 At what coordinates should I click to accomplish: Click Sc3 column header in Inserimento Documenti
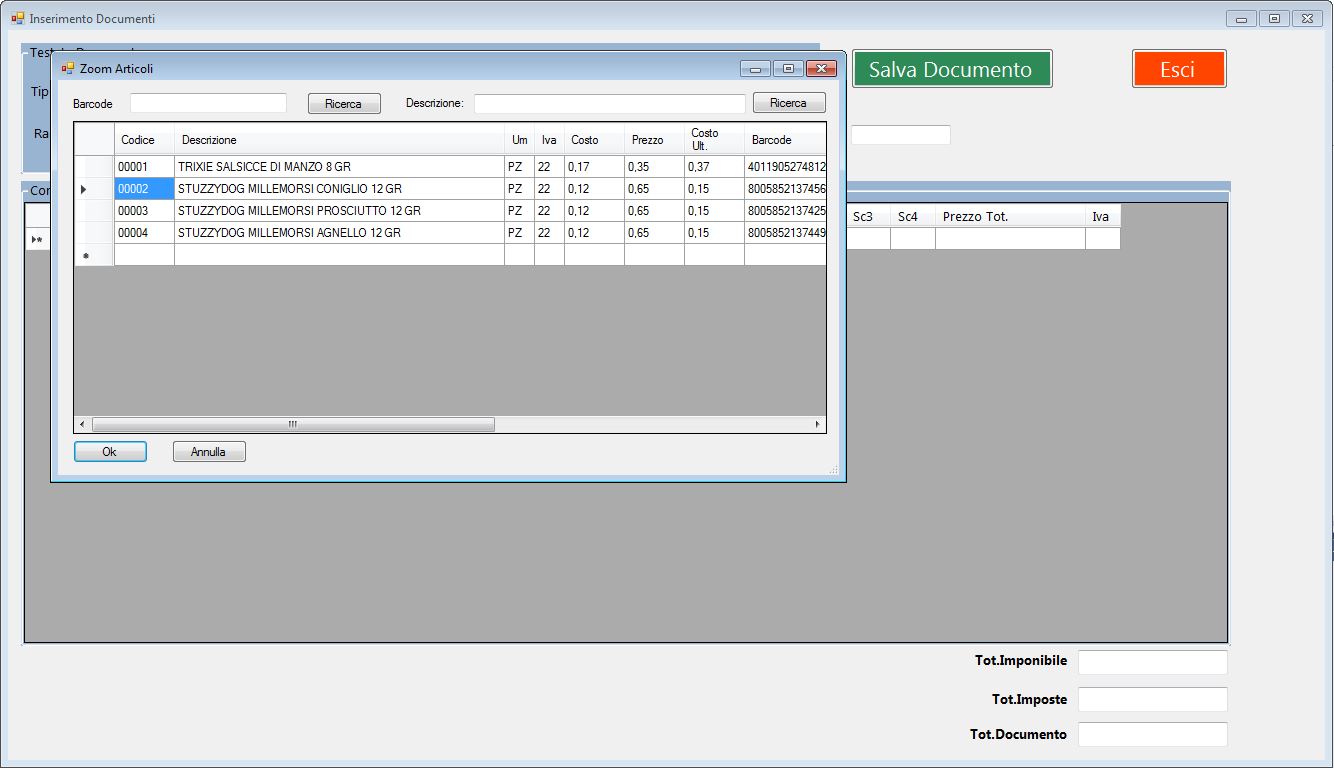click(868, 216)
